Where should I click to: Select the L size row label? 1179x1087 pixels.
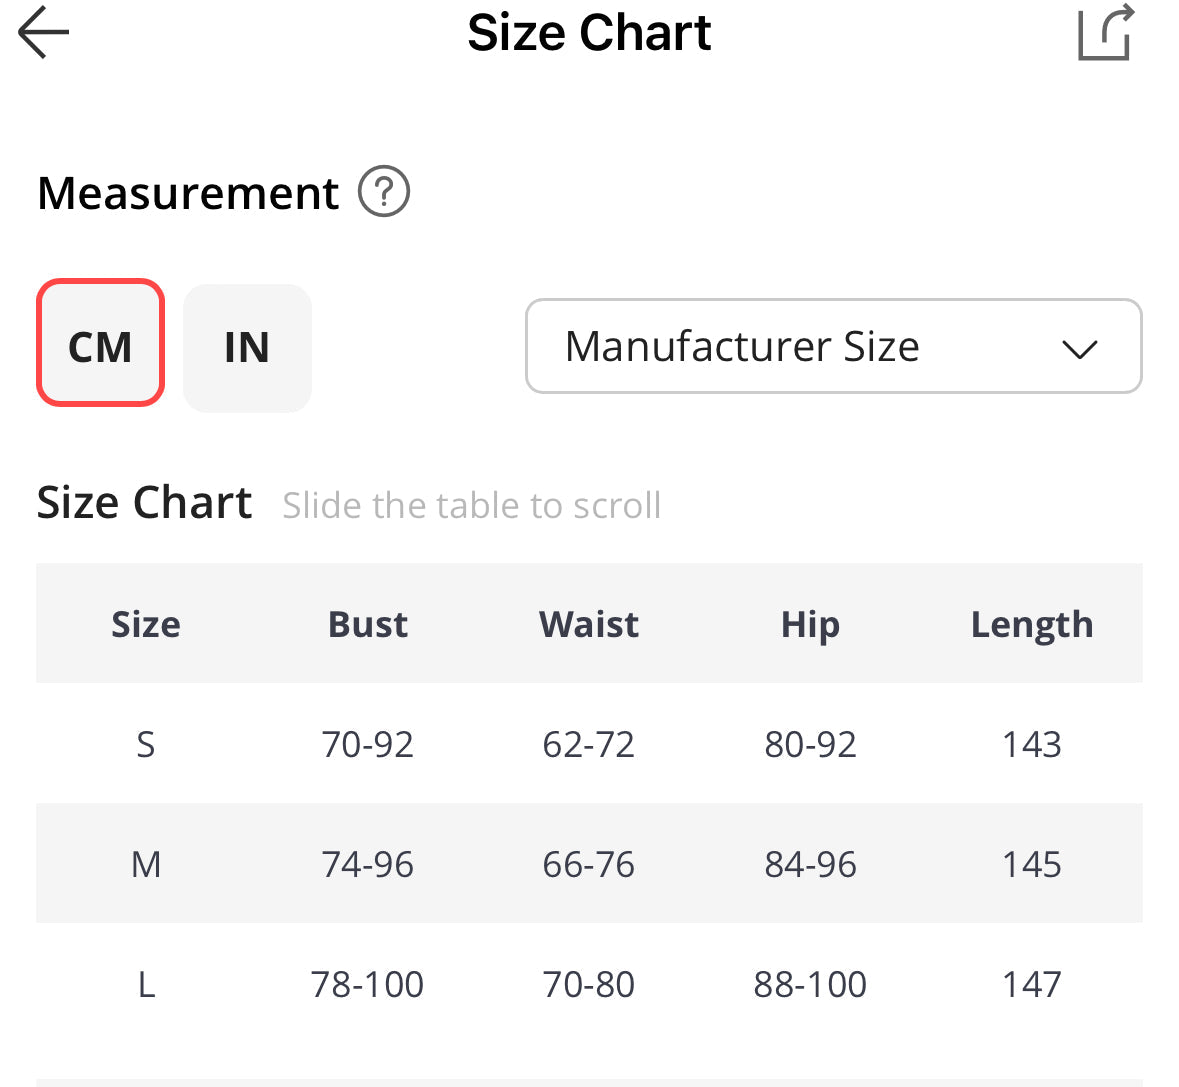pyautogui.click(x=146, y=984)
